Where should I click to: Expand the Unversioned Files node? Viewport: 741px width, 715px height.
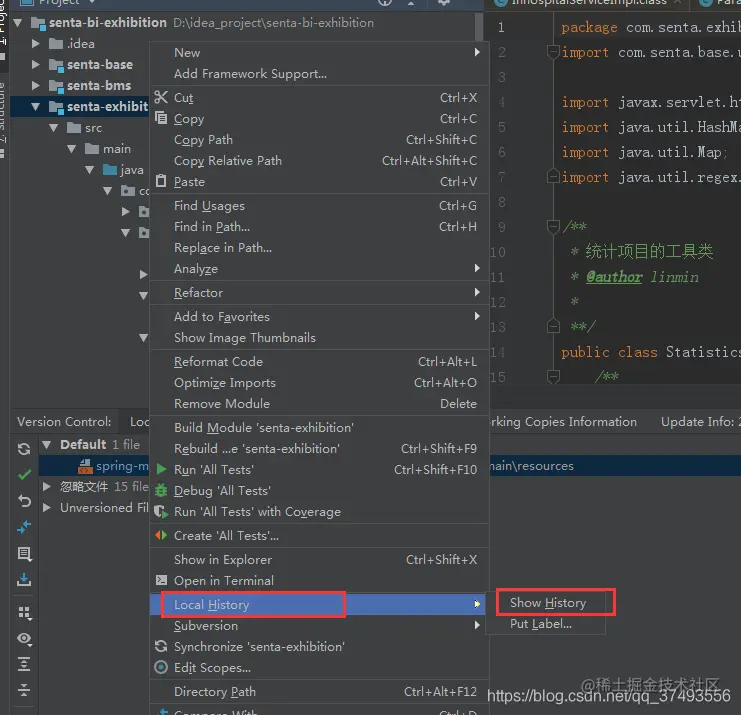tap(46, 508)
